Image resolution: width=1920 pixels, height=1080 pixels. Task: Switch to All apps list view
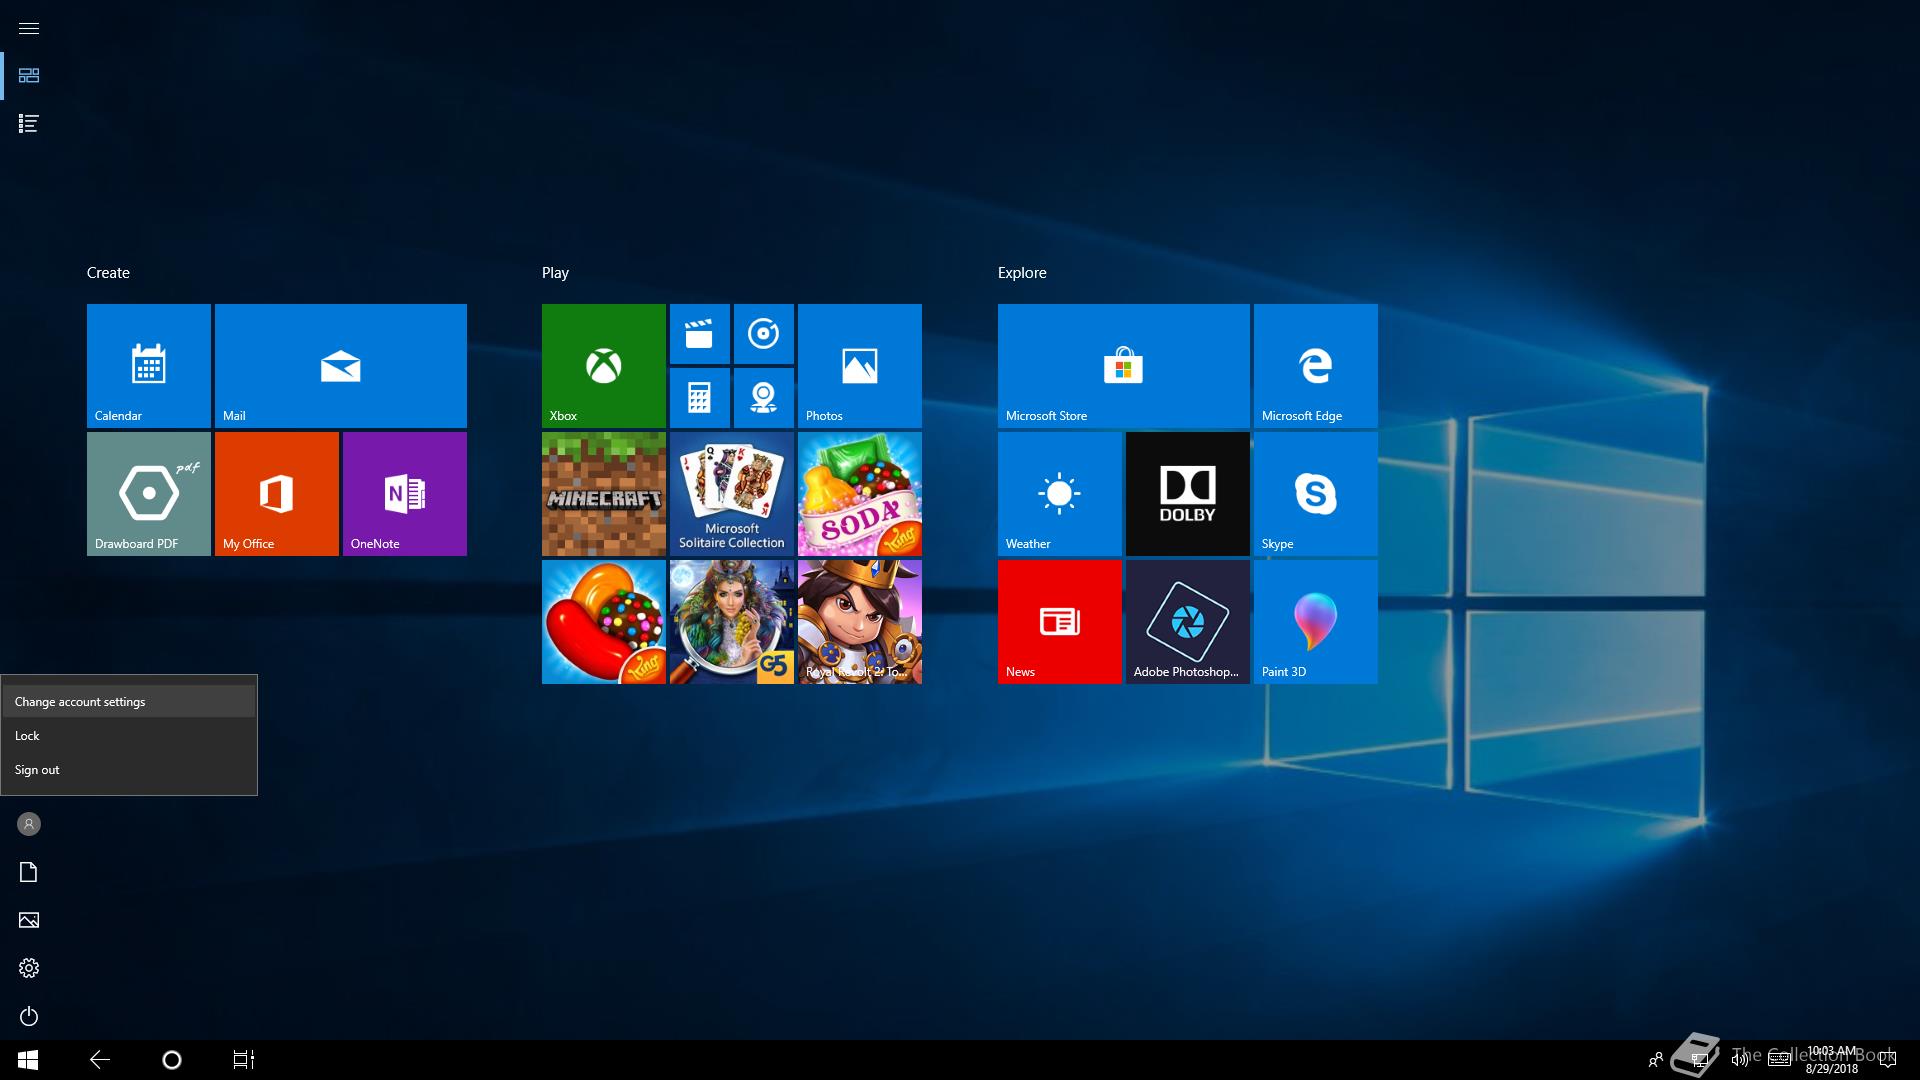[29, 124]
